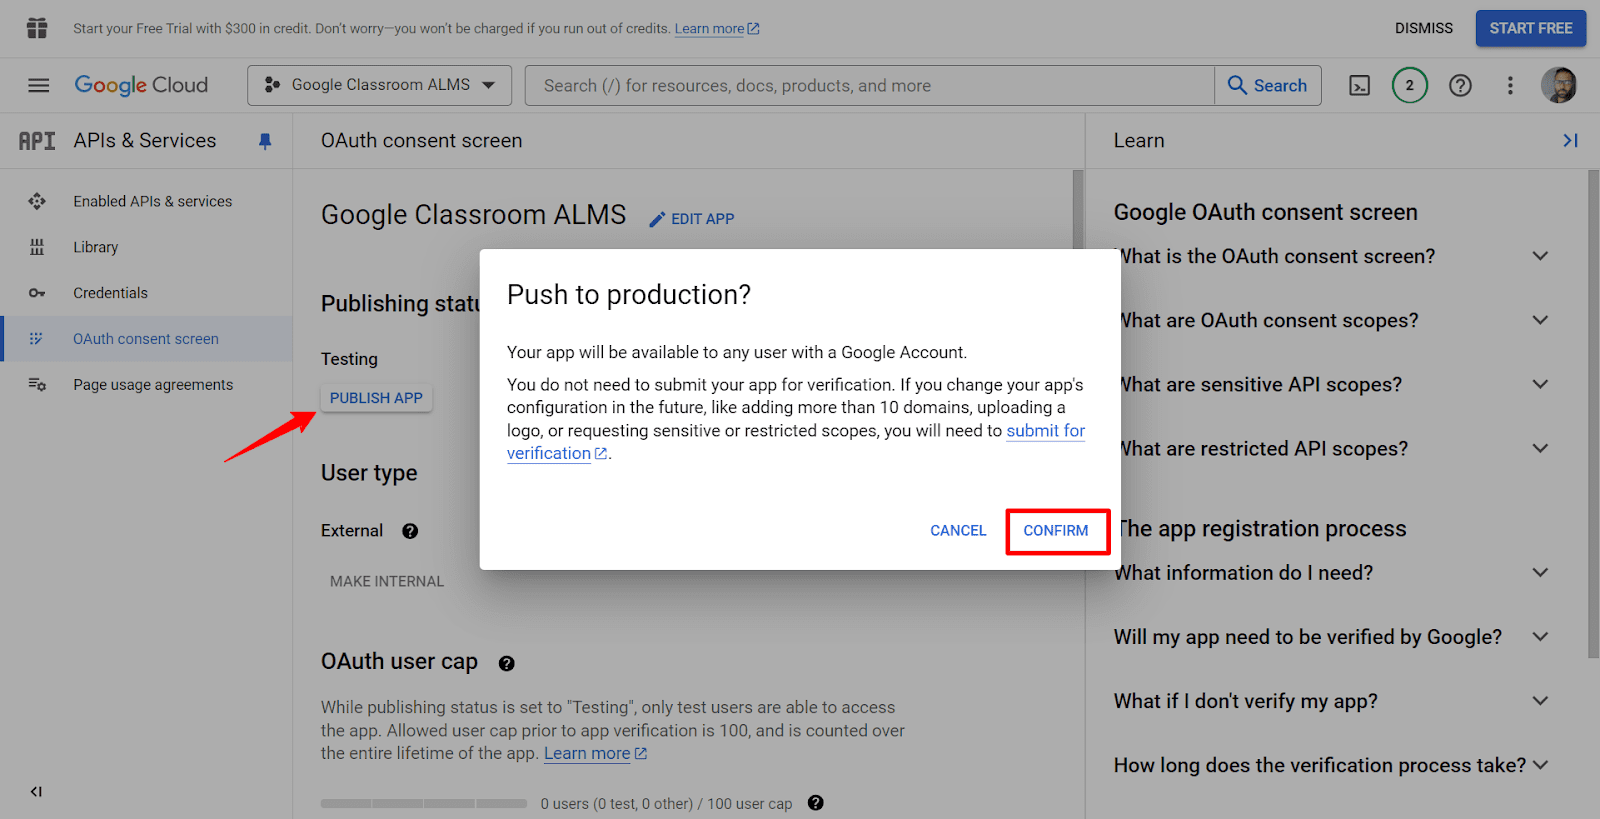Click the START FREE button
The image size is (1600, 819).
(x=1531, y=28)
